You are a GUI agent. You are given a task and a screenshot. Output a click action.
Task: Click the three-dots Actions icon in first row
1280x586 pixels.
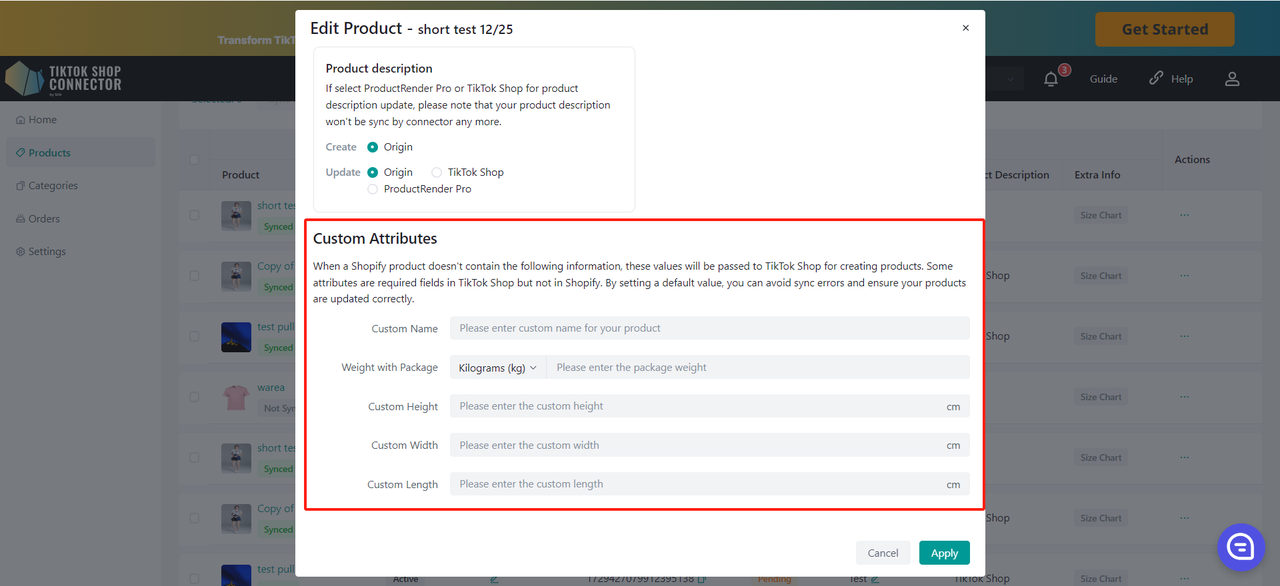(x=1184, y=215)
